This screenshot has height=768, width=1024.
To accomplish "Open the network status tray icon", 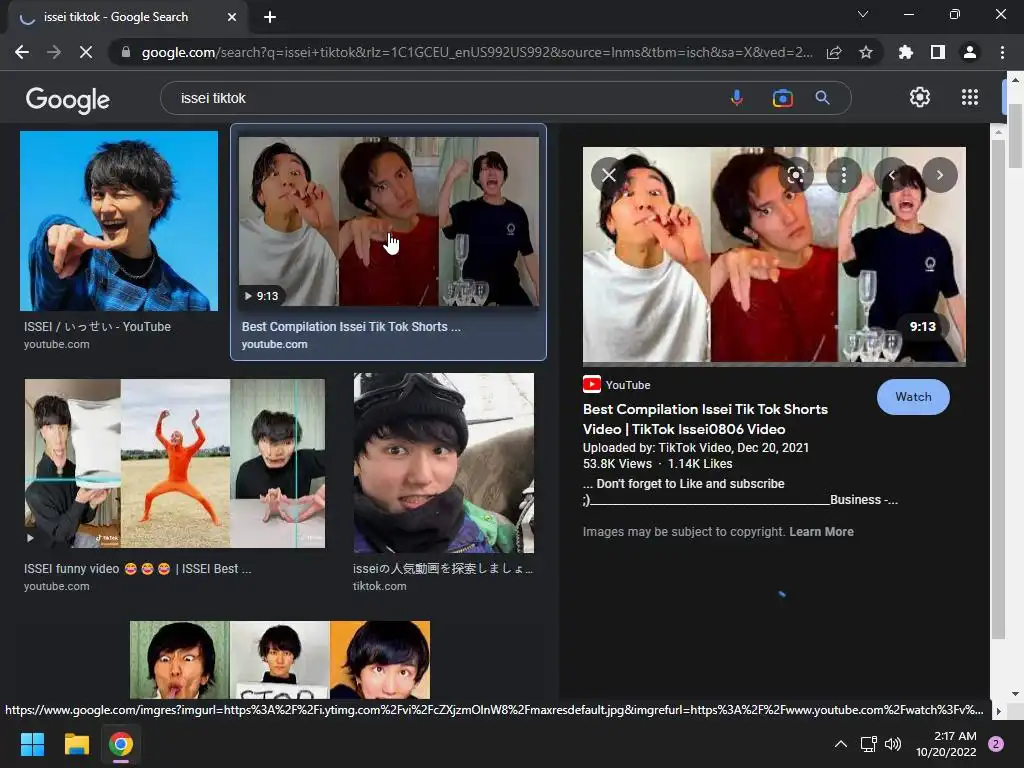I will tap(869, 744).
